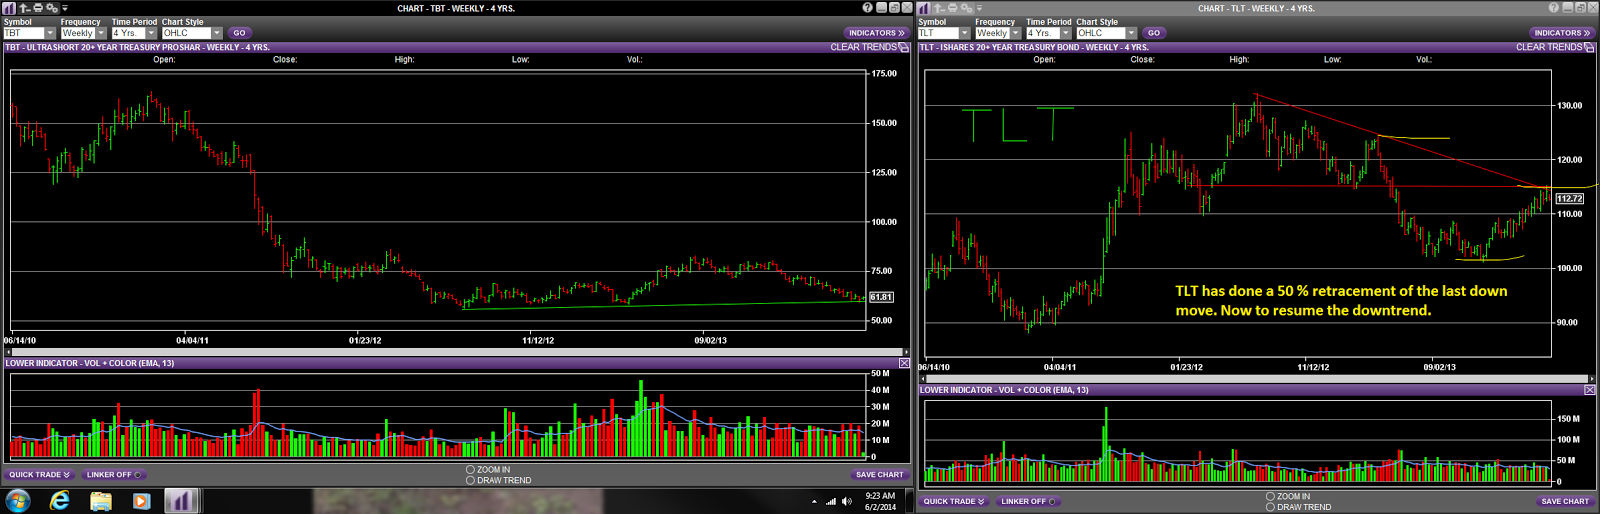Viewport: 1600px width, 514px height.
Task: Open settings gears icon in TBT window
Action: point(52,8)
